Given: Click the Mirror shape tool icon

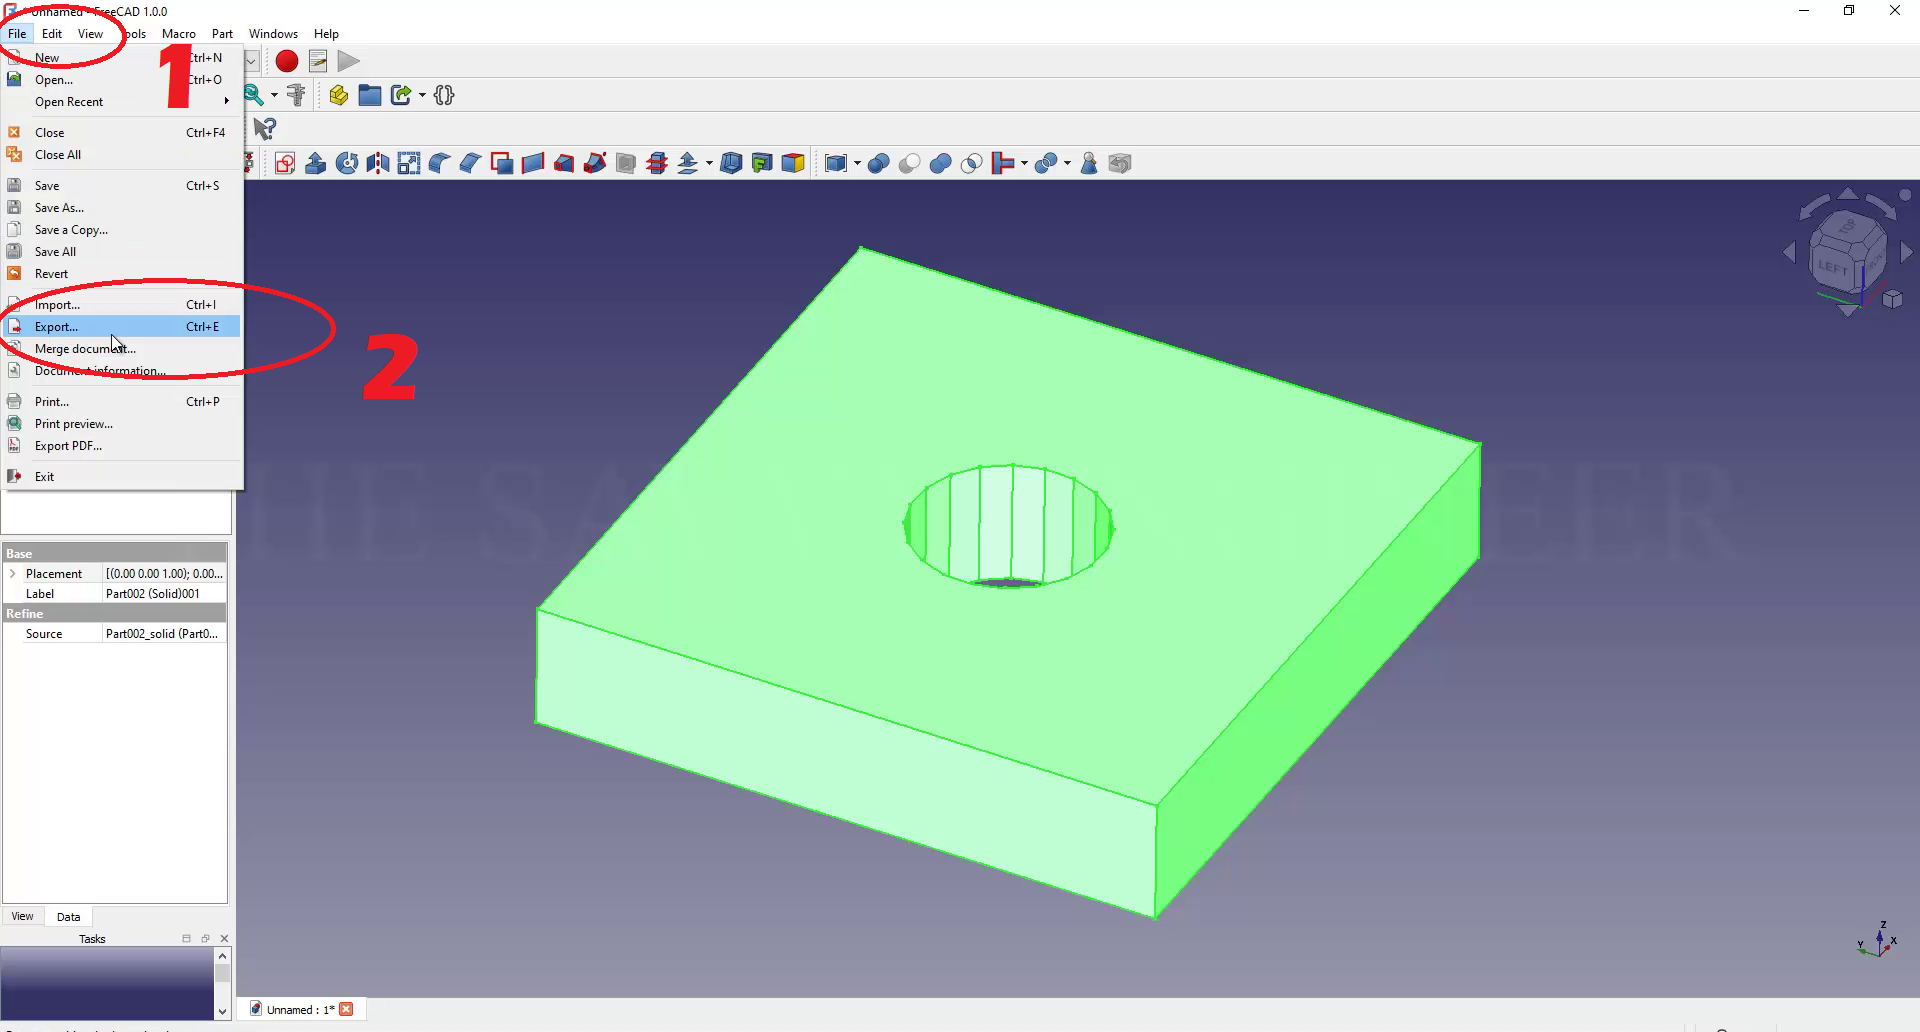Looking at the screenshot, I should pos(378,164).
